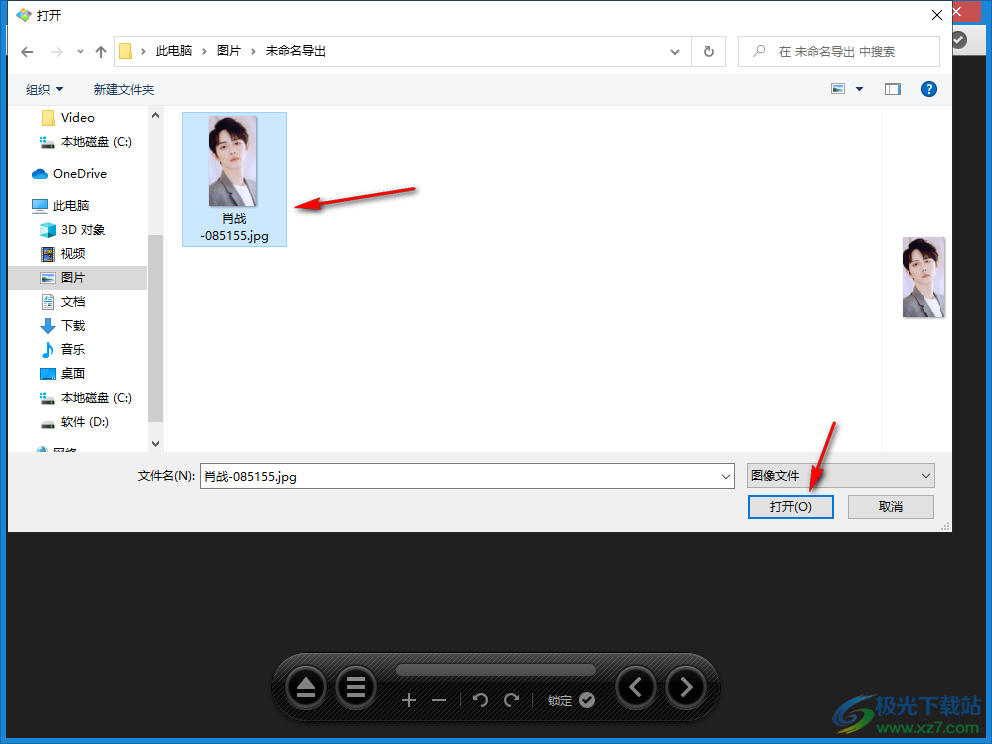Refresh the current folder view
Screen dimensions: 992x744
coord(709,52)
